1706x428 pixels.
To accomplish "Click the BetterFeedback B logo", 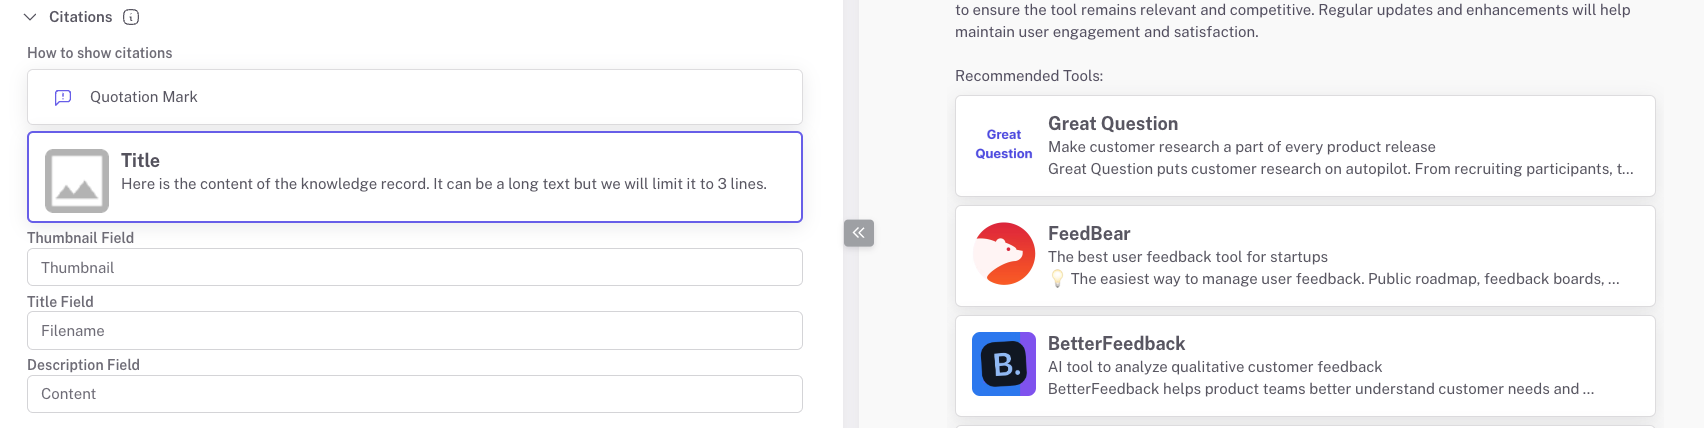I will pyautogui.click(x=1004, y=364).
